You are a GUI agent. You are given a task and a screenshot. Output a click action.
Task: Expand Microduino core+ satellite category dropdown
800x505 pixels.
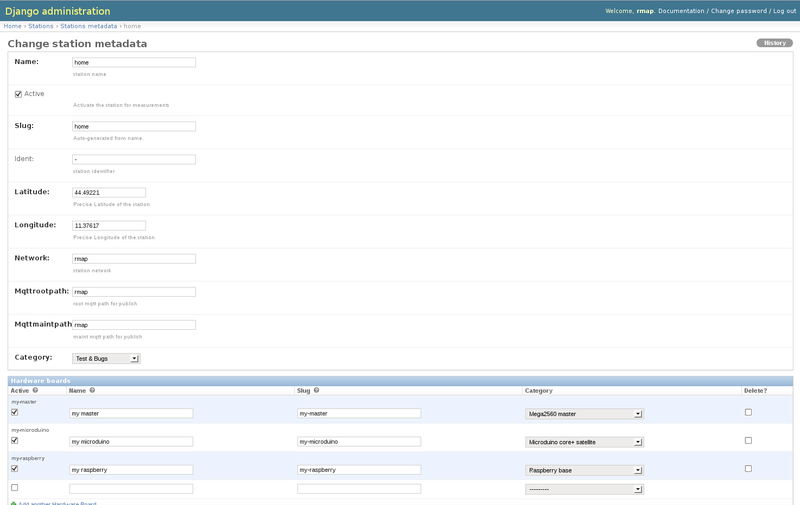tap(583, 441)
